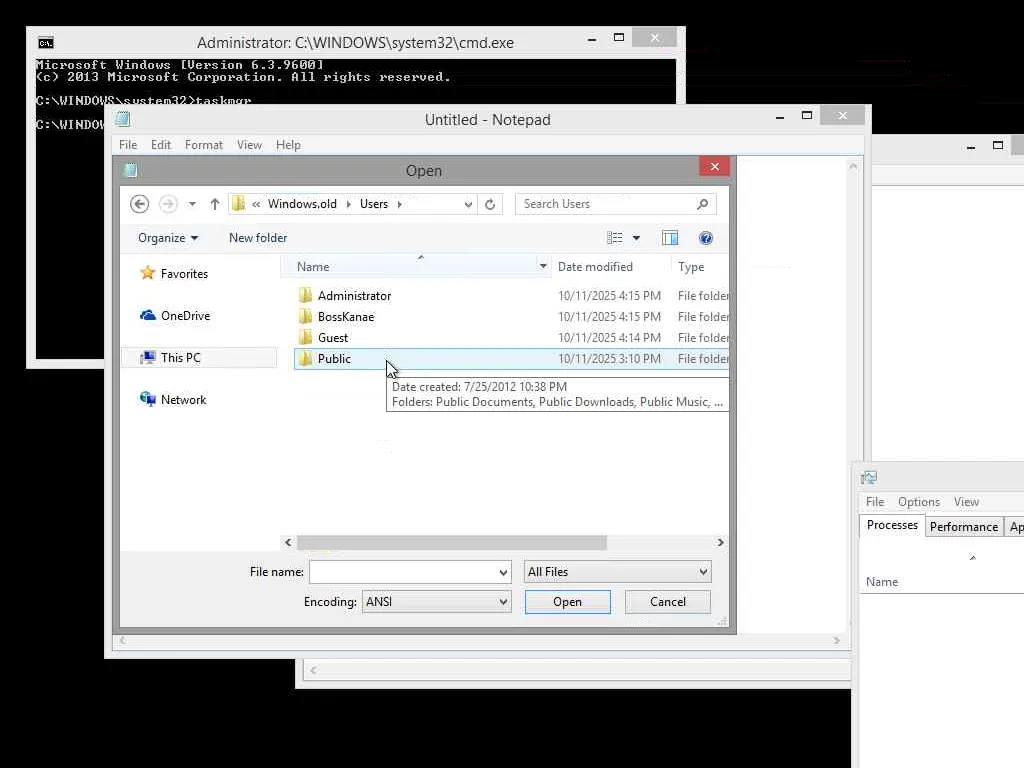The image size is (1024, 768).
Task: Create a New folder
Action: coord(258,238)
